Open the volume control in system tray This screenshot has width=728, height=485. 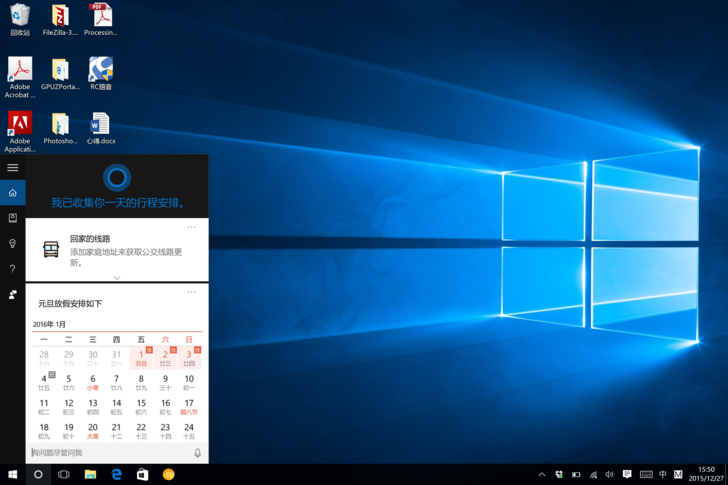pos(609,475)
